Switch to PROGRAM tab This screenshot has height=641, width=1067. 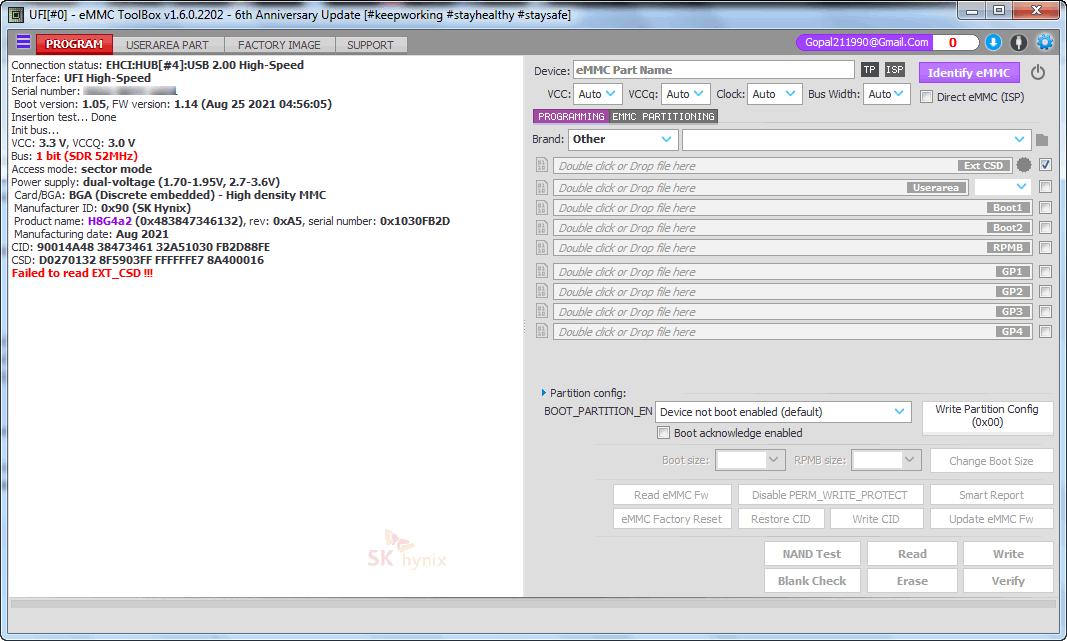click(74, 44)
